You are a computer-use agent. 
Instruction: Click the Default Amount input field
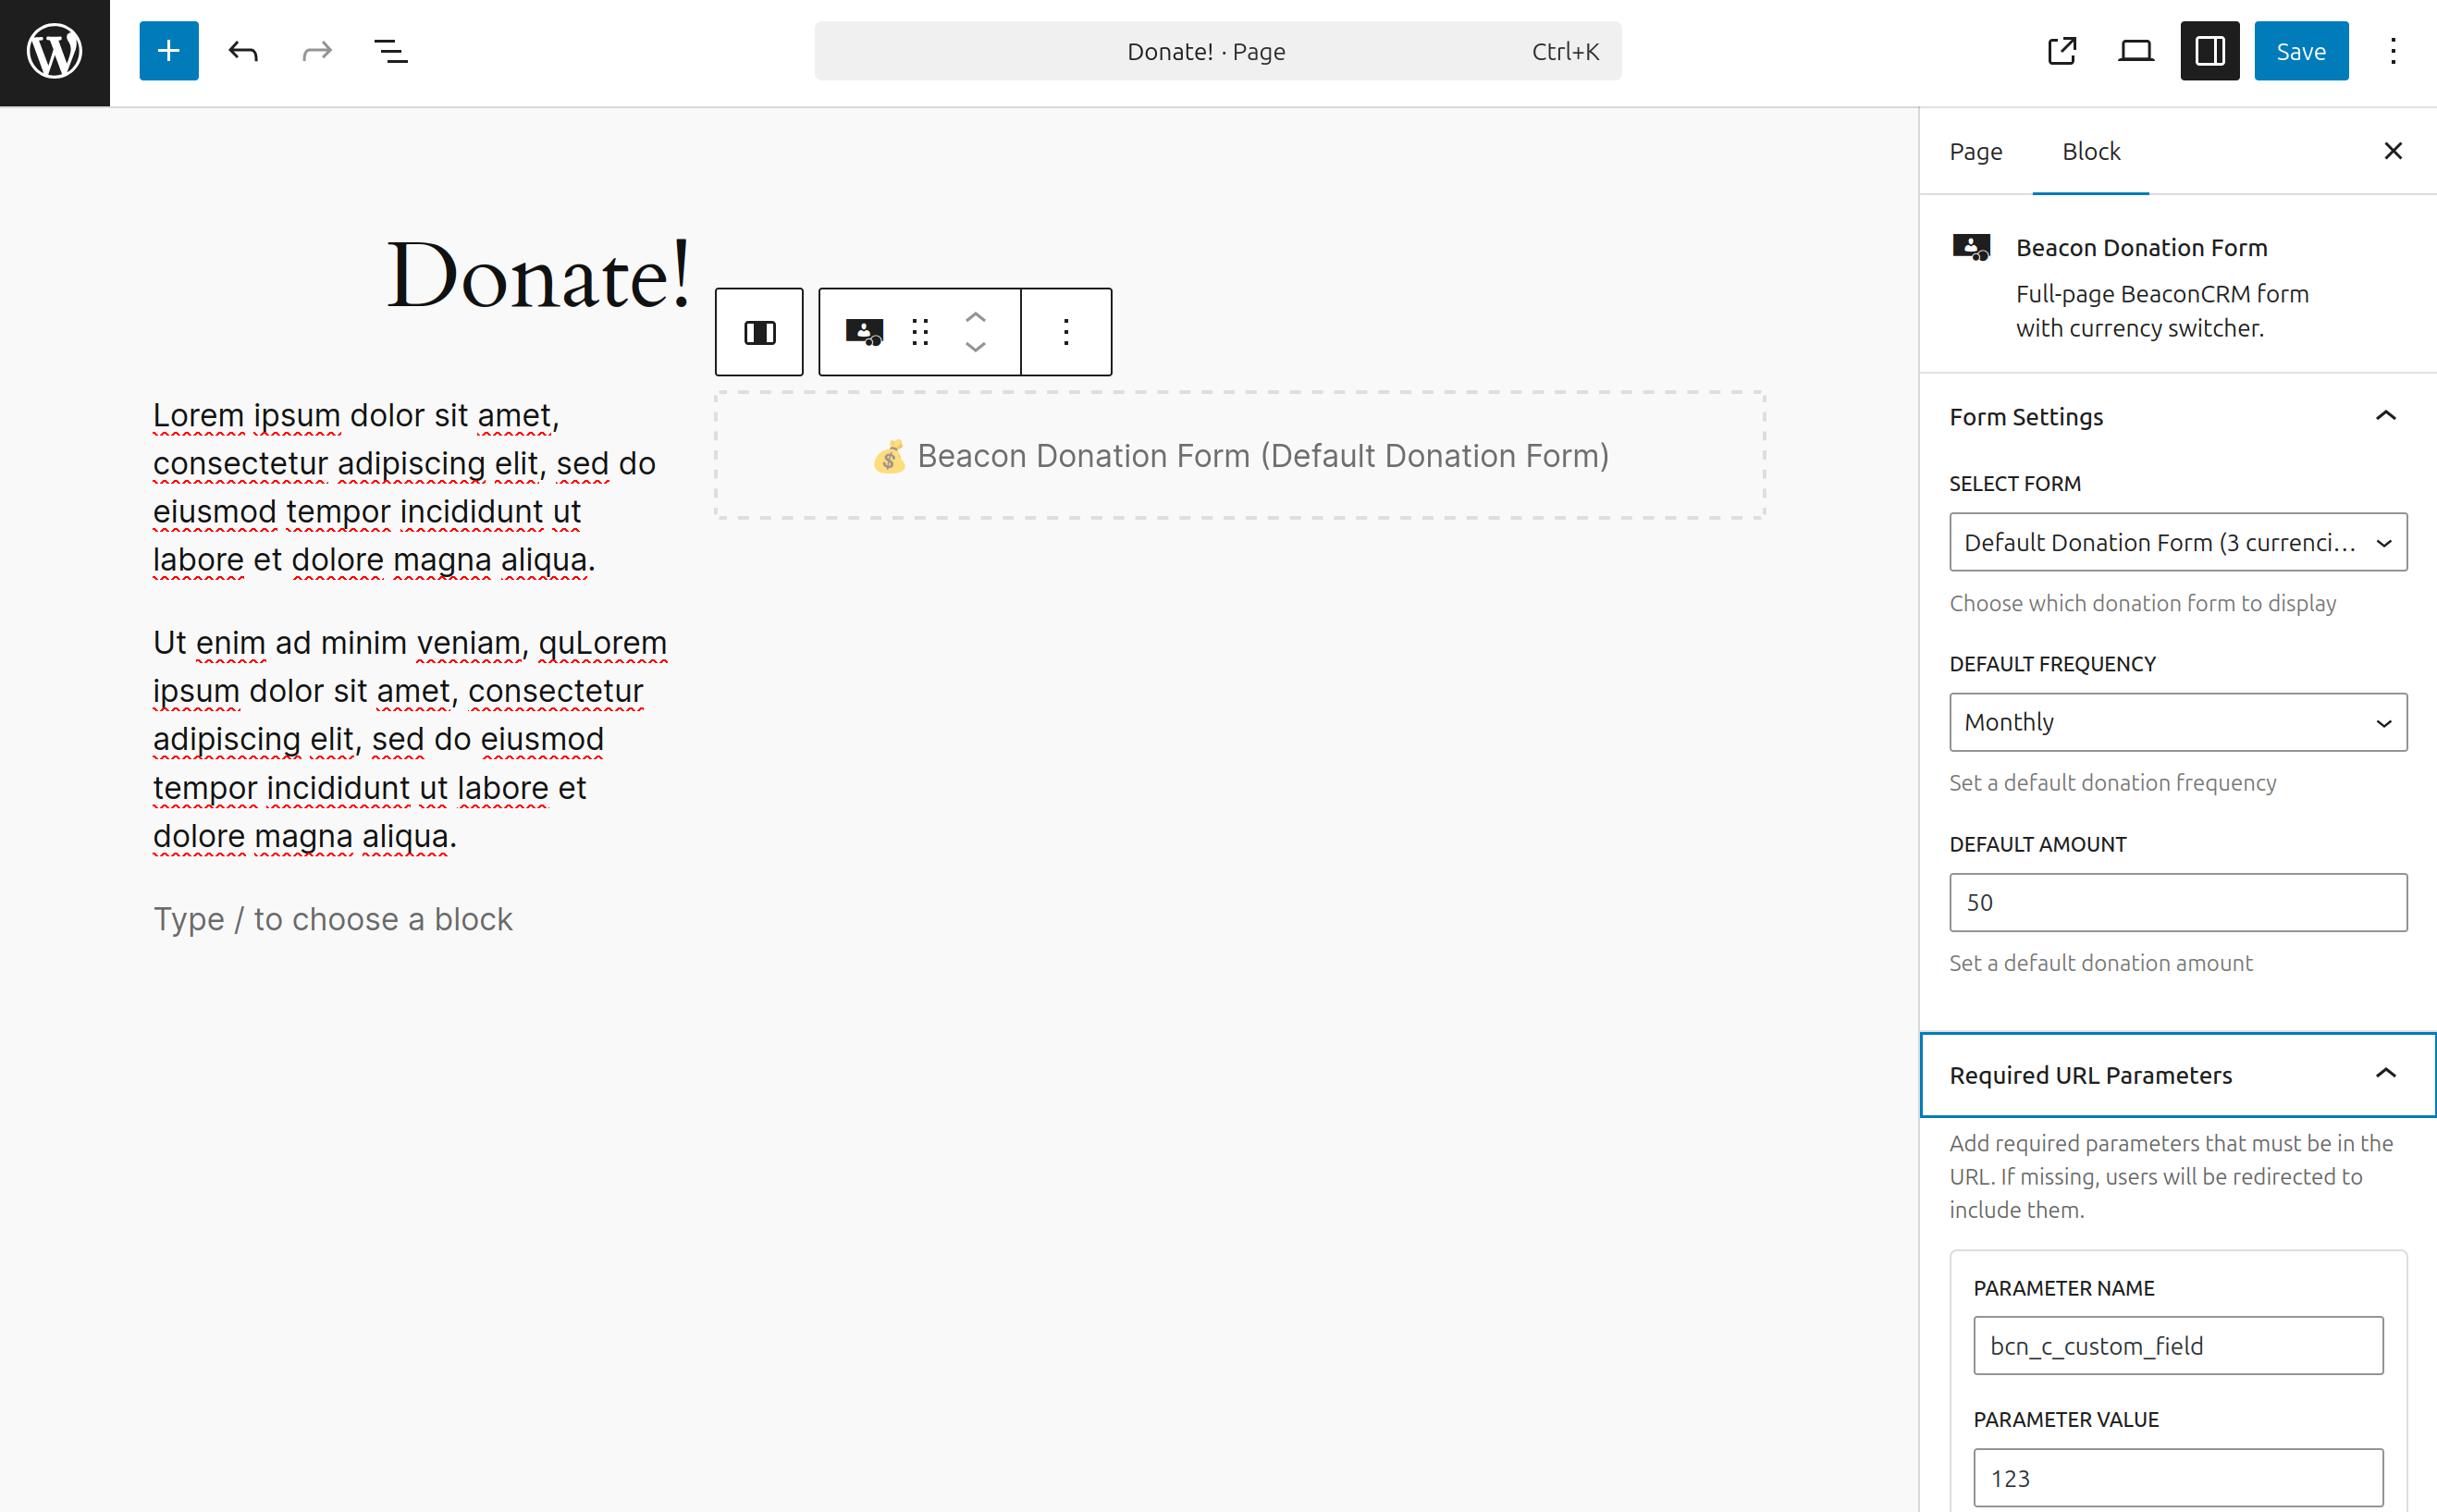pos(2177,902)
